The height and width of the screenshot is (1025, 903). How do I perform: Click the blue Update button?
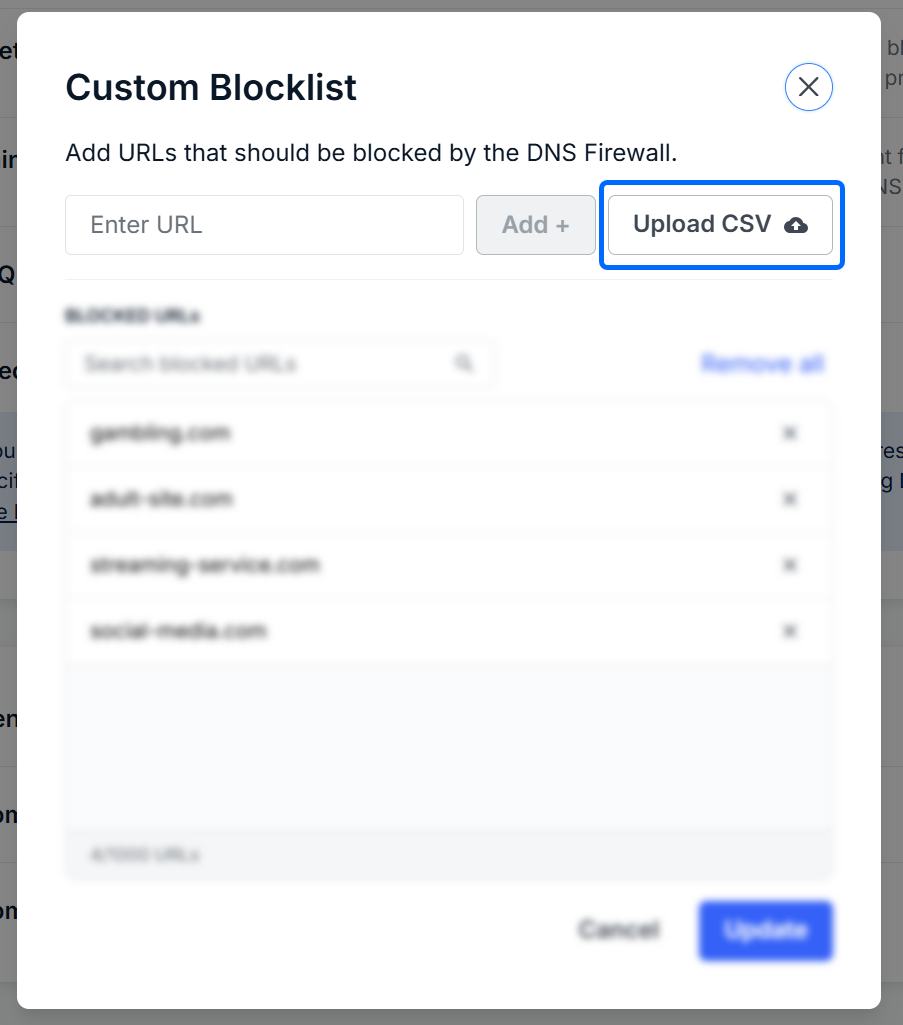click(765, 930)
